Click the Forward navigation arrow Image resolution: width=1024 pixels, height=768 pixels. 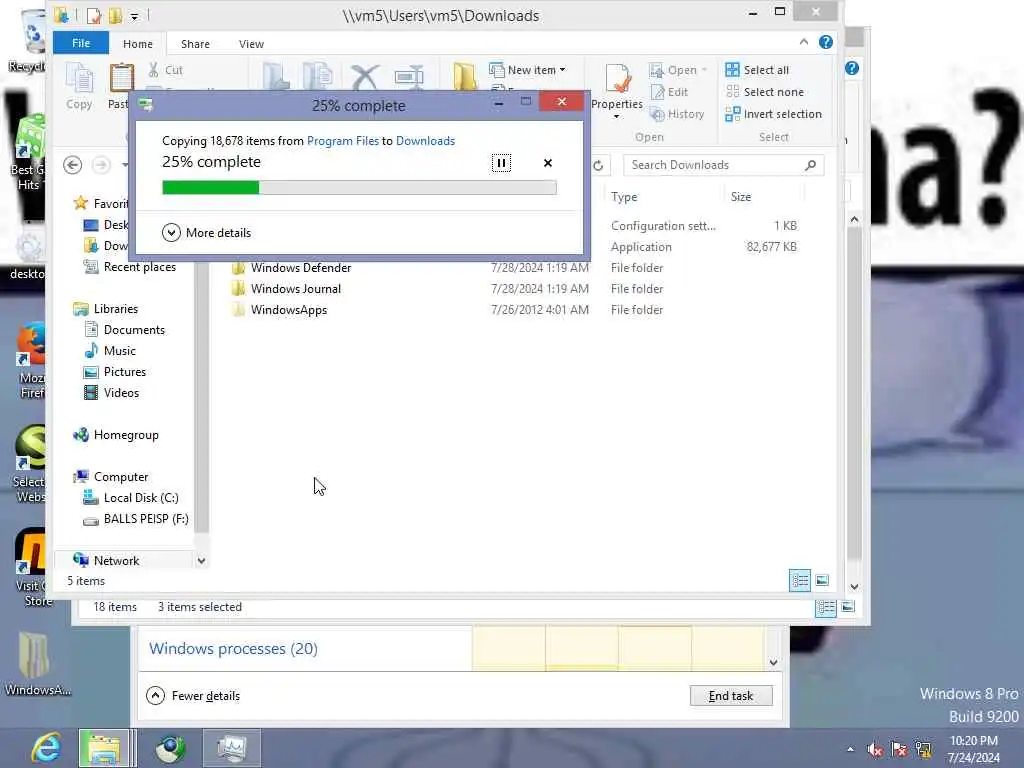pos(101,165)
